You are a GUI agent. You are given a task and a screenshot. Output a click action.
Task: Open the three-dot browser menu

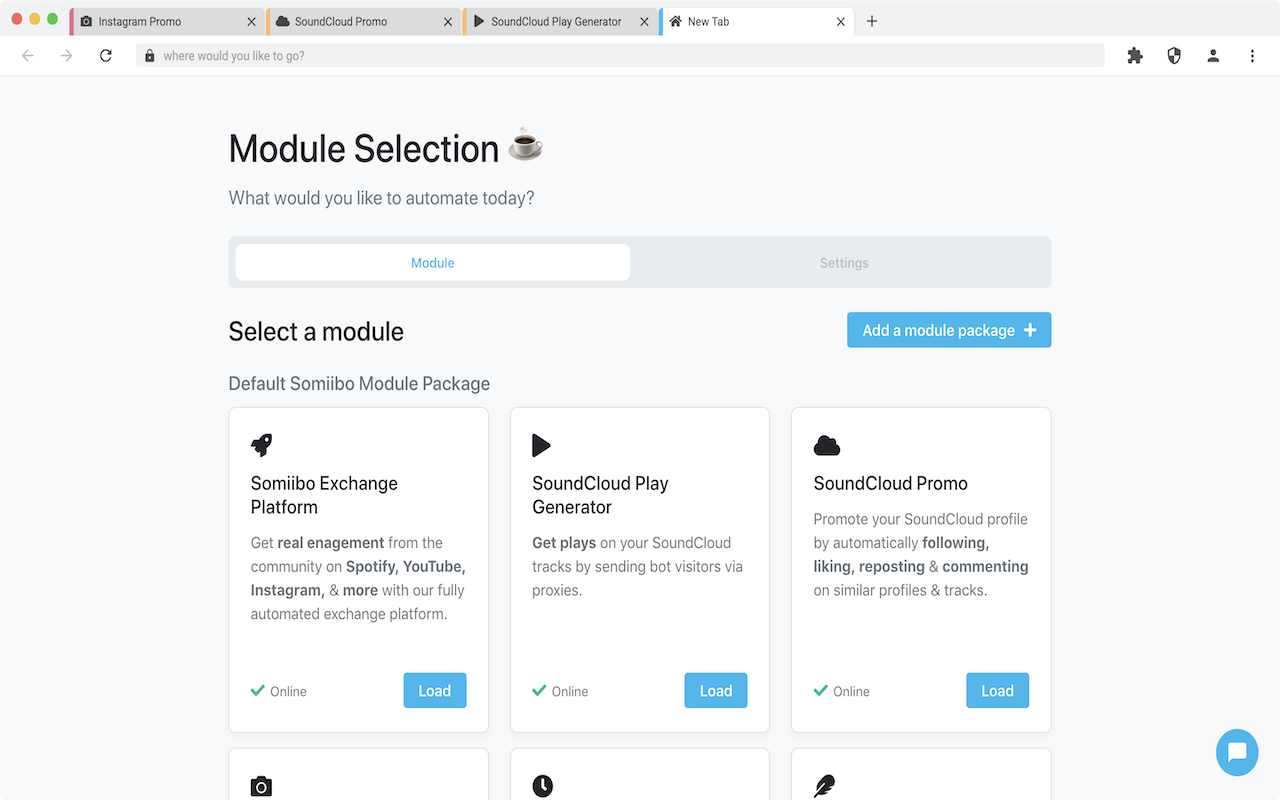coord(1252,56)
